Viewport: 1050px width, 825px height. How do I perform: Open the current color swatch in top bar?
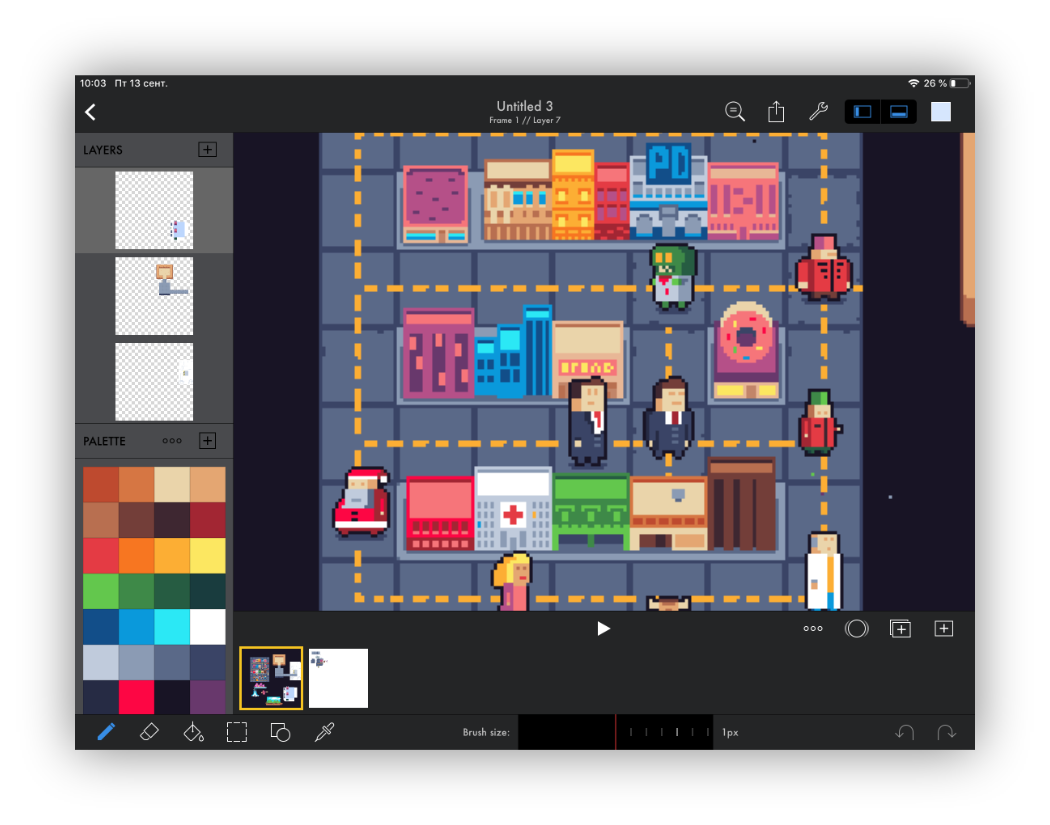pos(941,112)
